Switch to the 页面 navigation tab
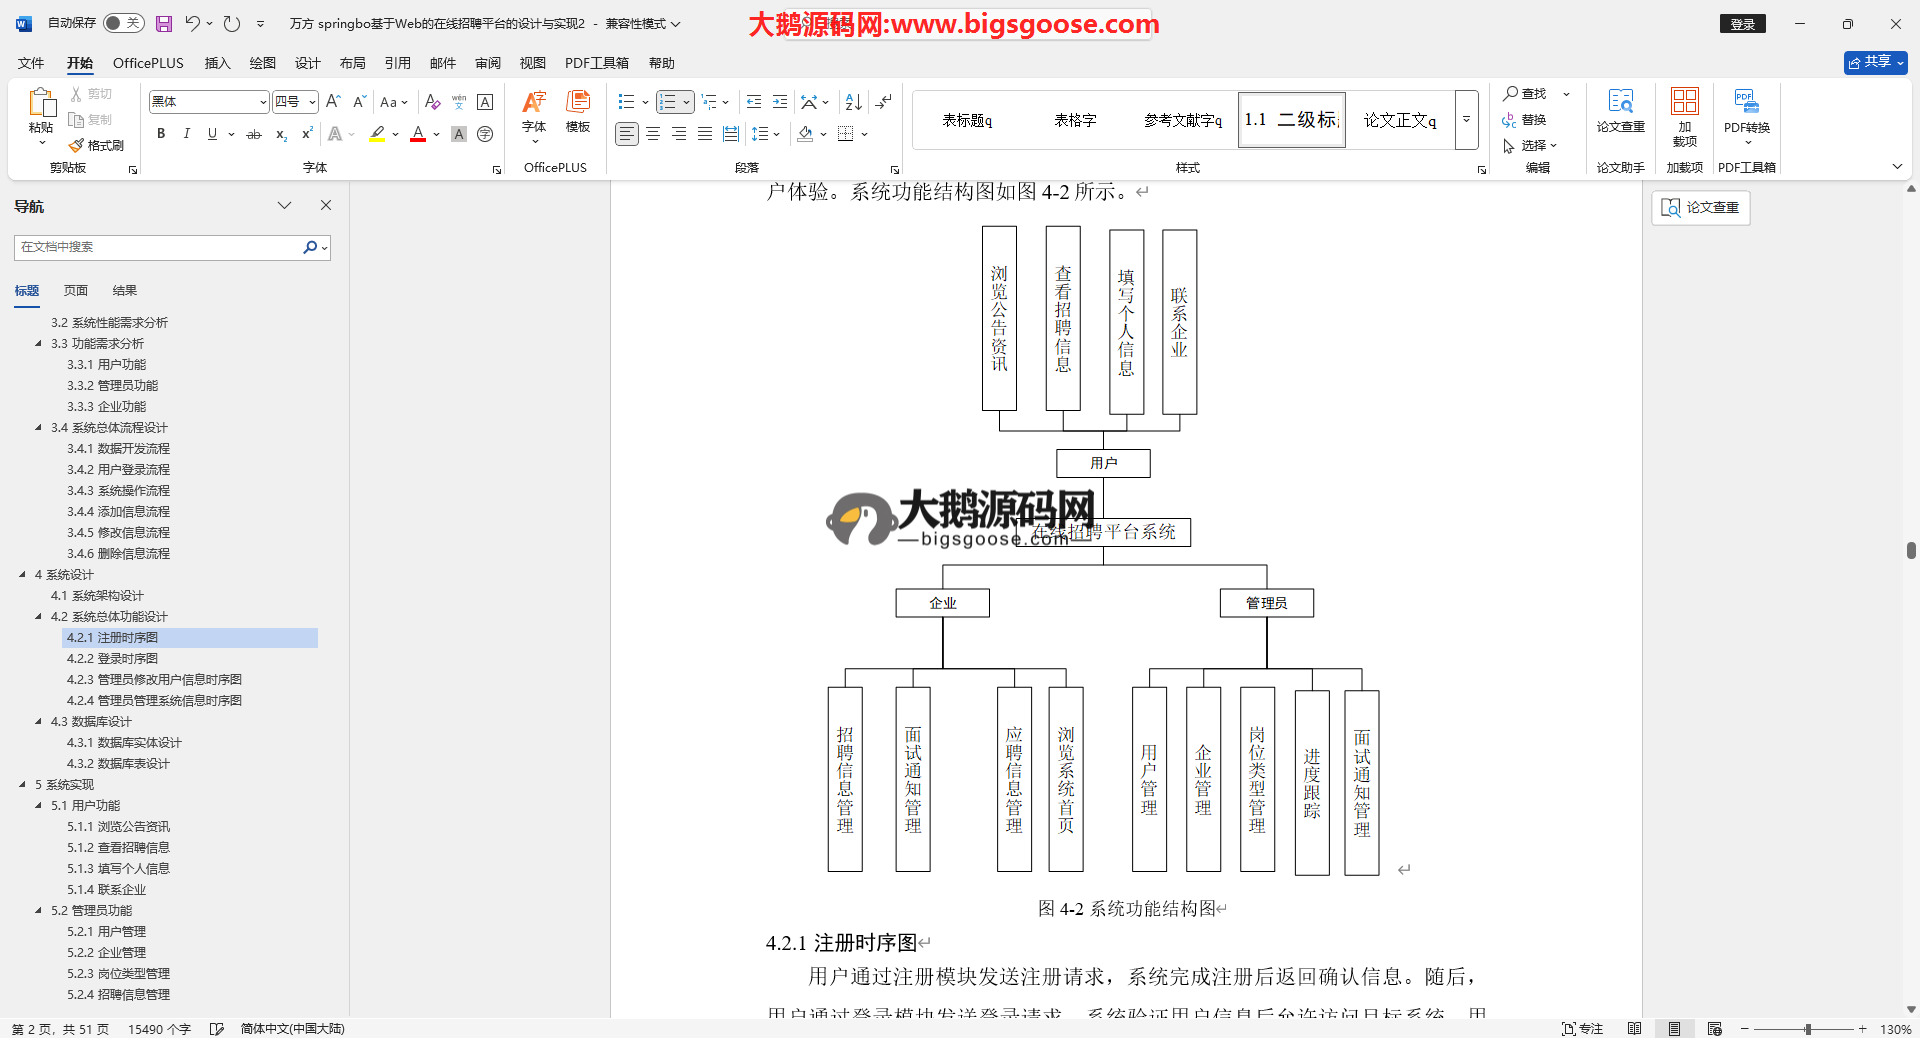The height and width of the screenshot is (1038, 1920). pos(76,291)
